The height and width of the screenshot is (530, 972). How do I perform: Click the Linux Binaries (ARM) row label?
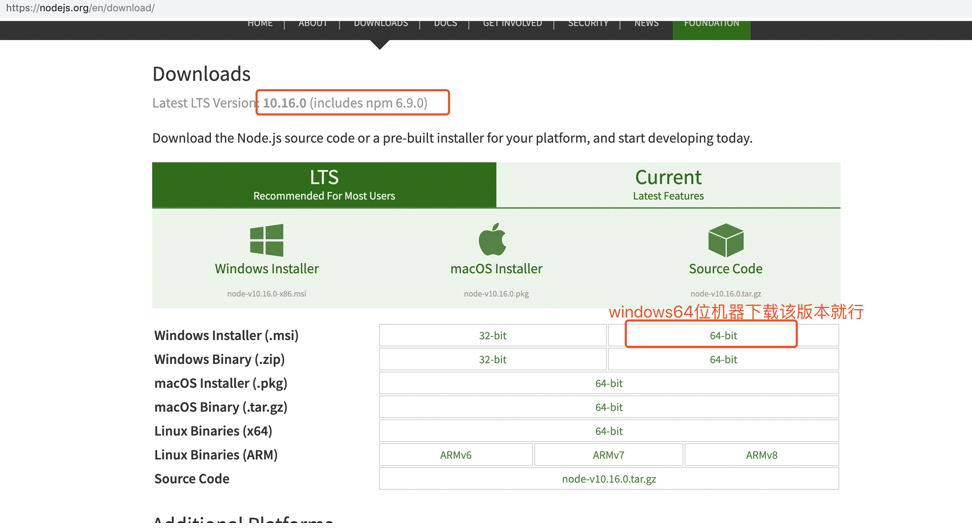click(216, 455)
